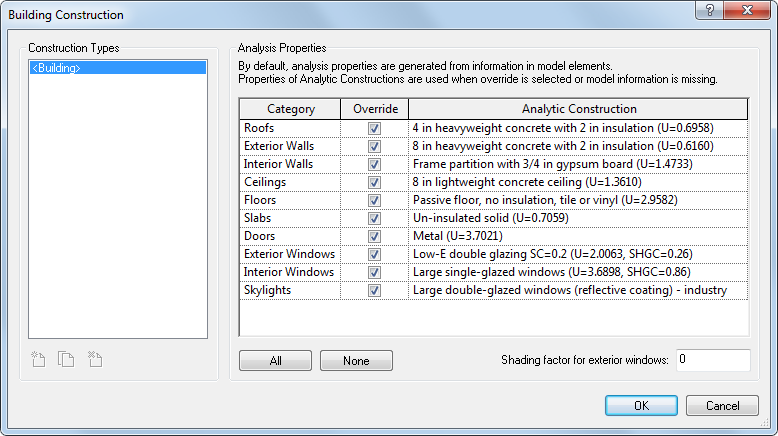
Task: Open the Roofs analytic construction list
Action: pos(578,129)
